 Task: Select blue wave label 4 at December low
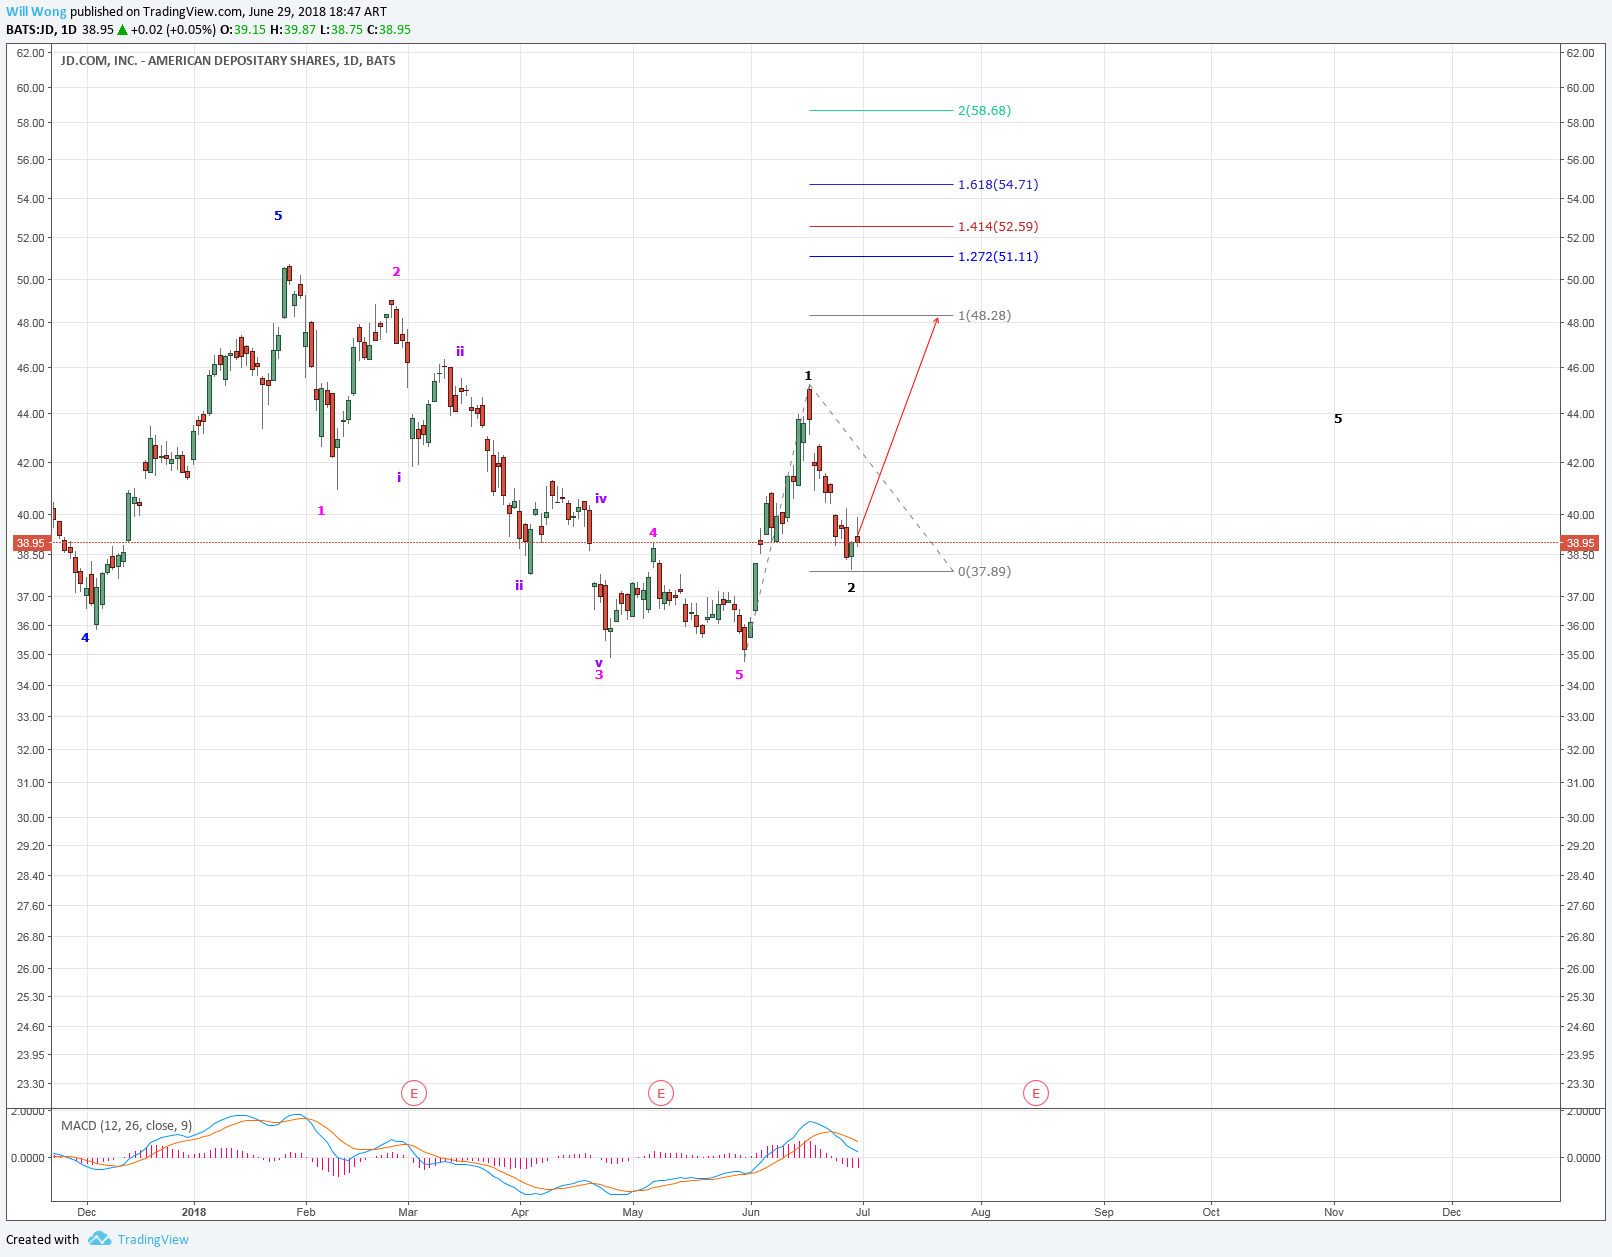click(85, 638)
